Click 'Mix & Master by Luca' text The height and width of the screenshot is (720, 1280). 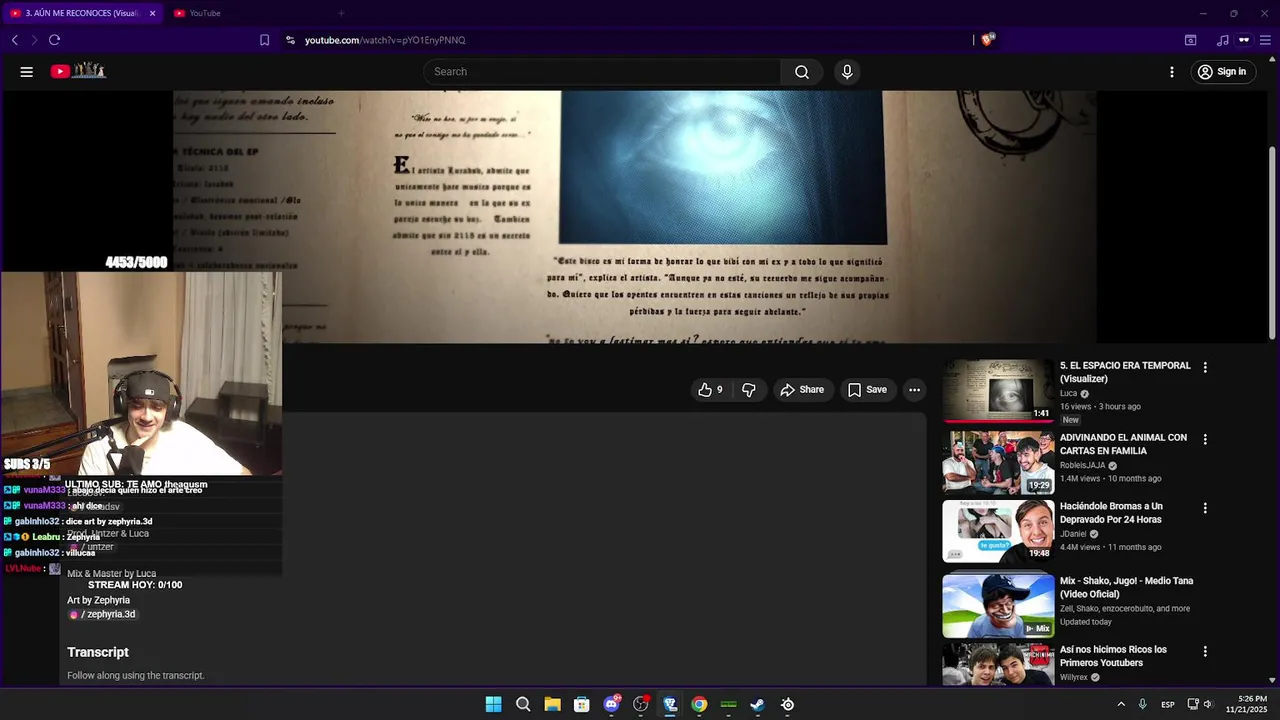point(111,574)
